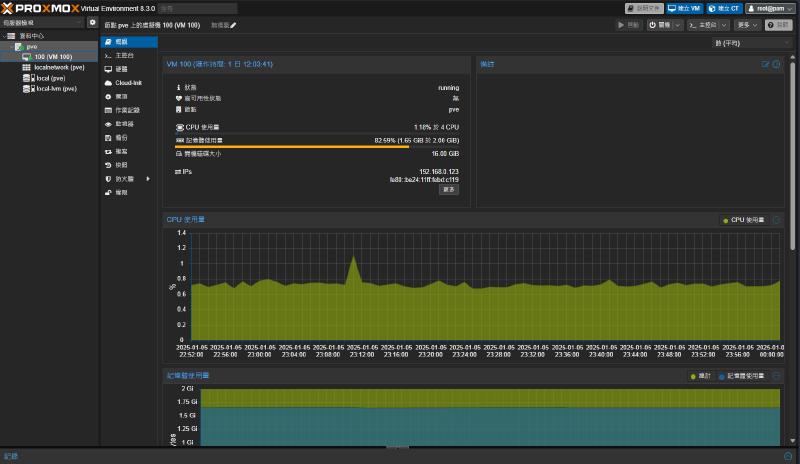Open Cloud-Init settings
Screen dimensions: 800x464
pos(129,83)
